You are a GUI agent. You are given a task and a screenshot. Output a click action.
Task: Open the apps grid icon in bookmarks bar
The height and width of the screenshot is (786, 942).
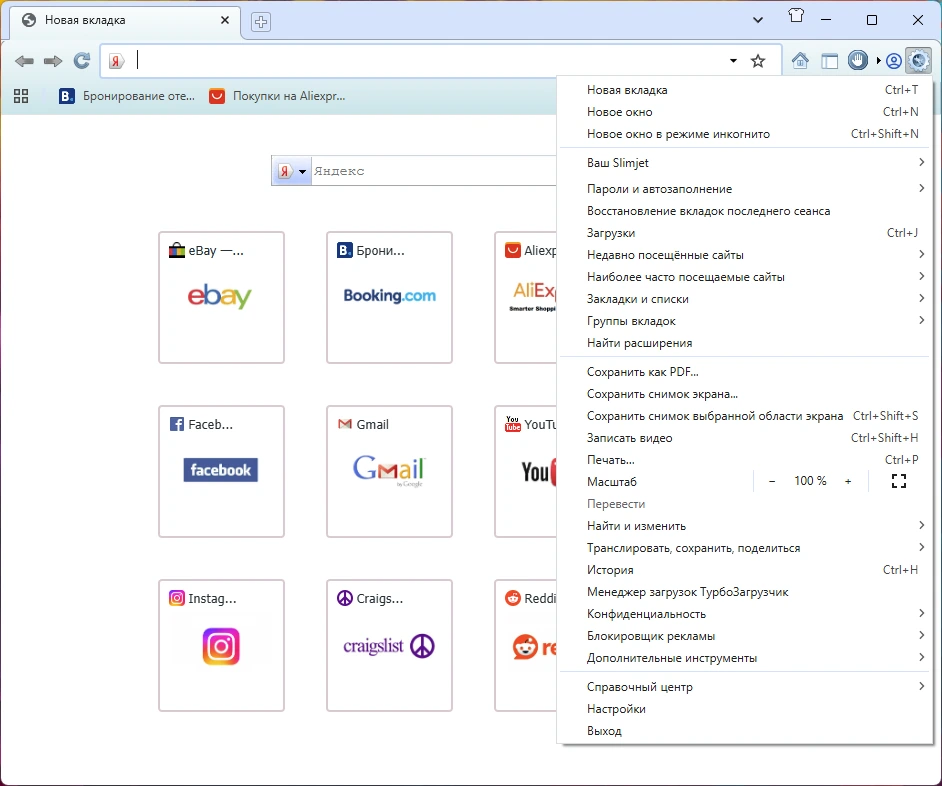pyautogui.click(x=21, y=96)
